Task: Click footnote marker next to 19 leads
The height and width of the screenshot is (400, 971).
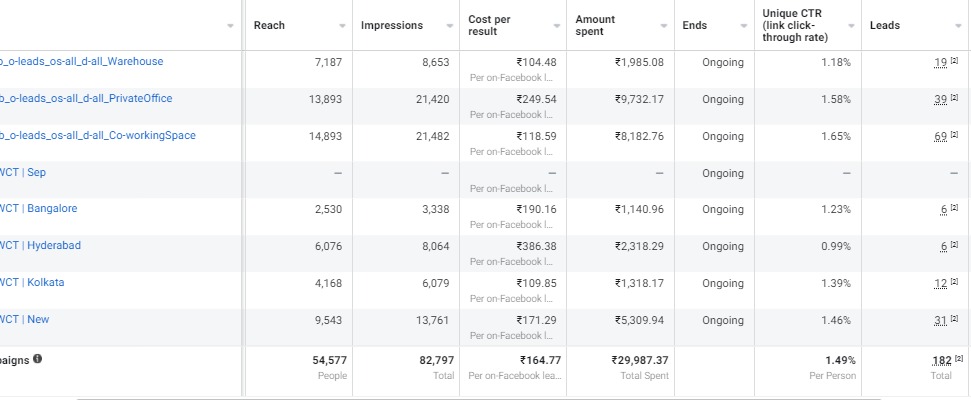Action: coord(954,62)
